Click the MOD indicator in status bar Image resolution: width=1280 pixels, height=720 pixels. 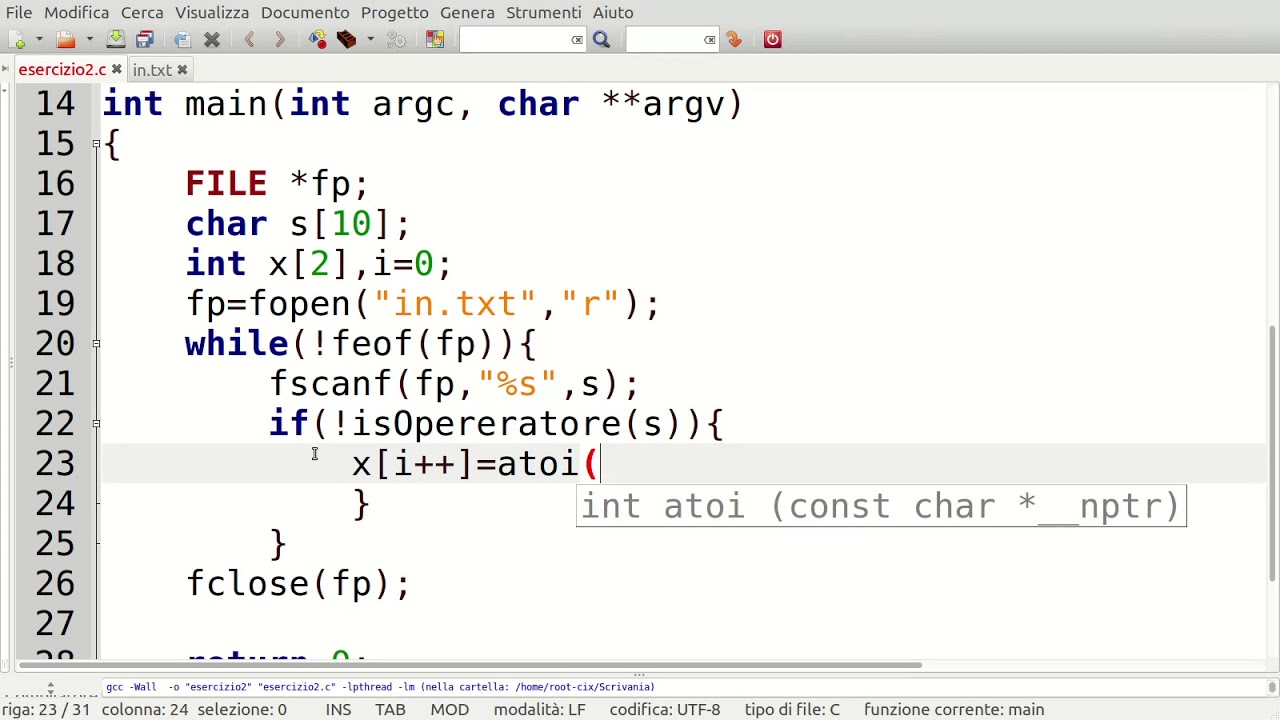click(x=449, y=710)
